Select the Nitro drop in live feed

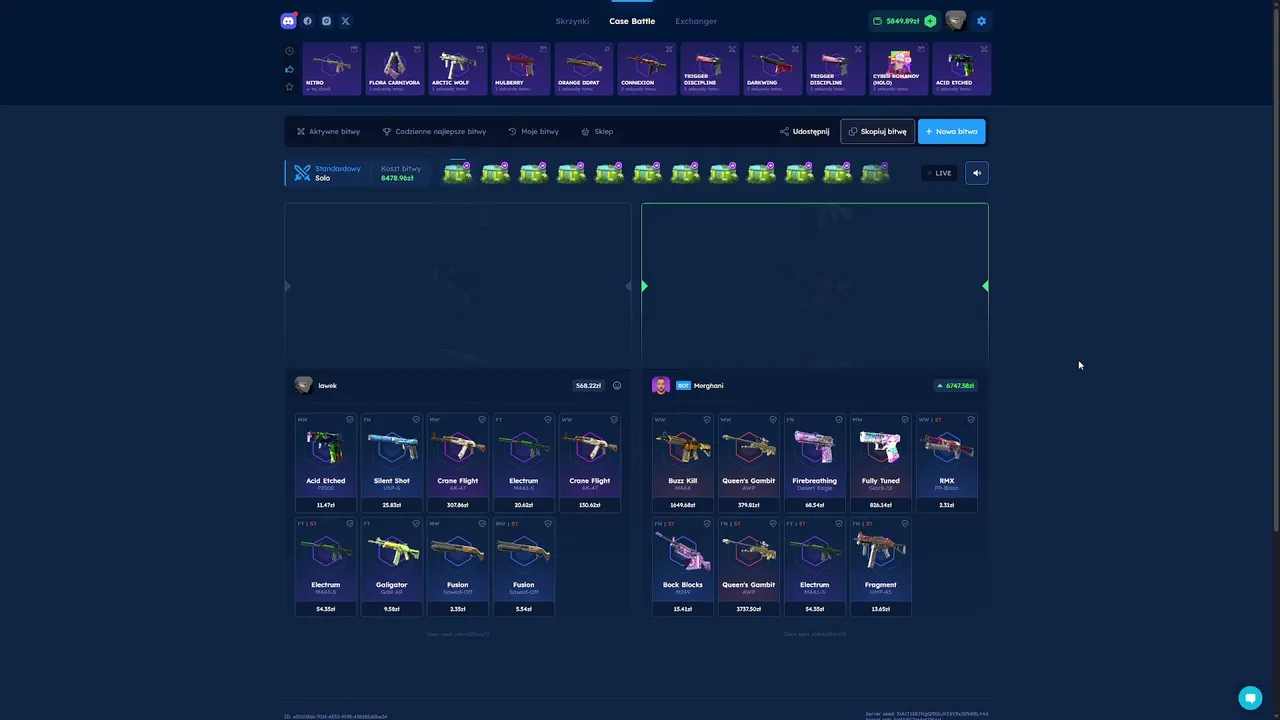331,69
